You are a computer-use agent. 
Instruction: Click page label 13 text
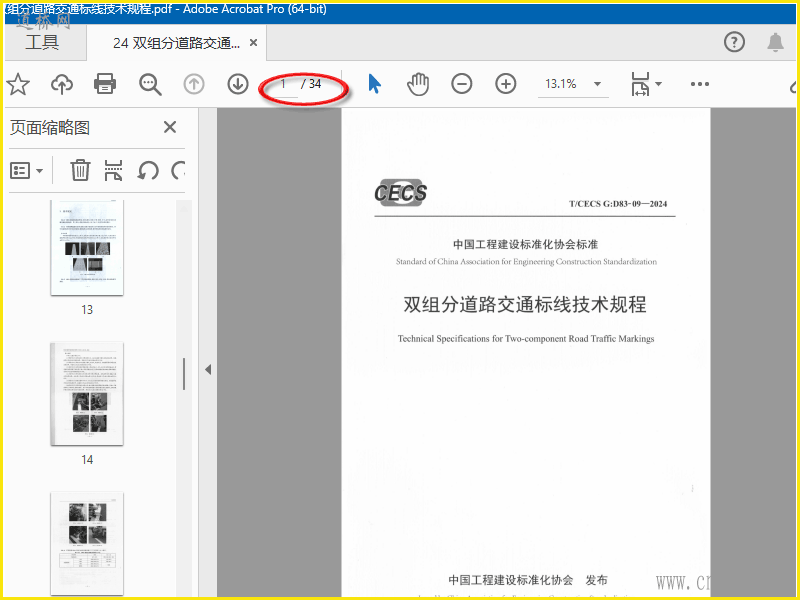click(87, 310)
